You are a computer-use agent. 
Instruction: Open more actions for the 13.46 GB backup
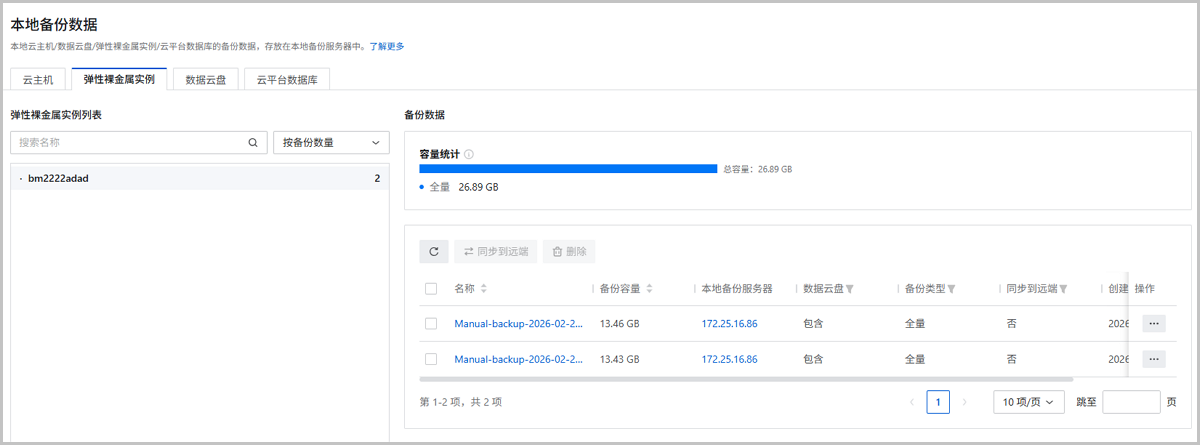(1153, 324)
